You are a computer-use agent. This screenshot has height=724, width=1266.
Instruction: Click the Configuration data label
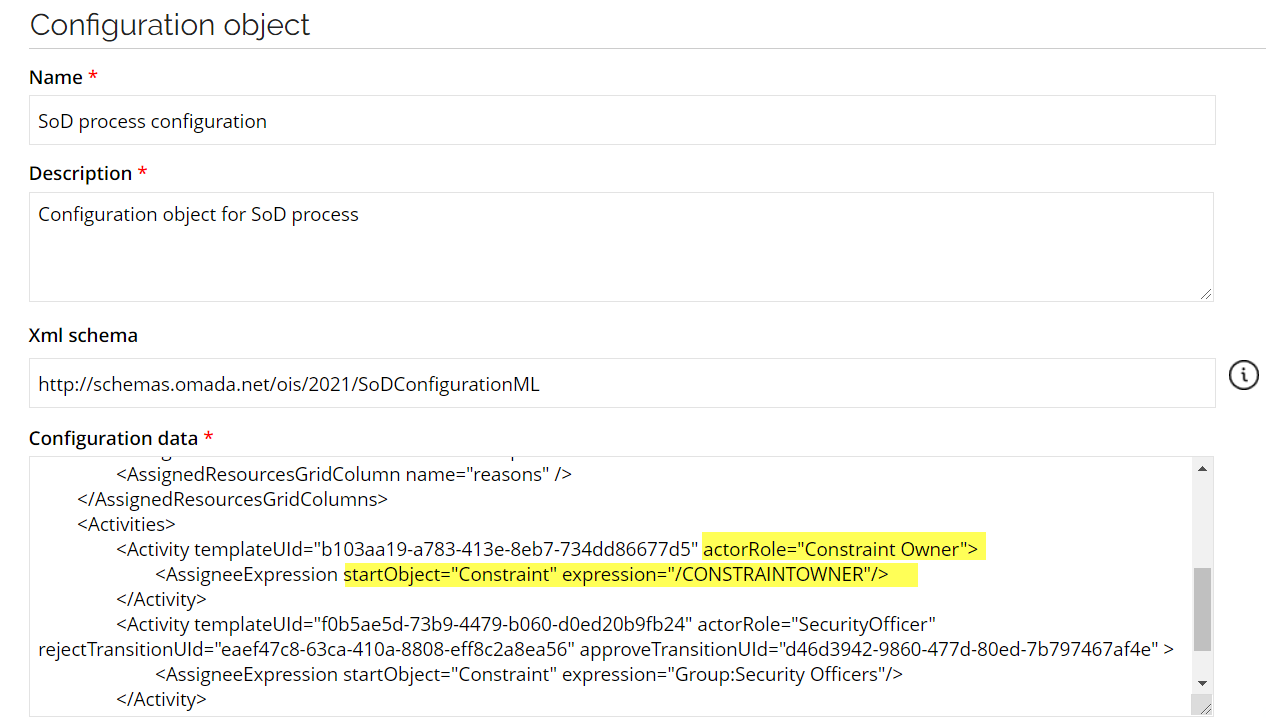click(x=114, y=438)
